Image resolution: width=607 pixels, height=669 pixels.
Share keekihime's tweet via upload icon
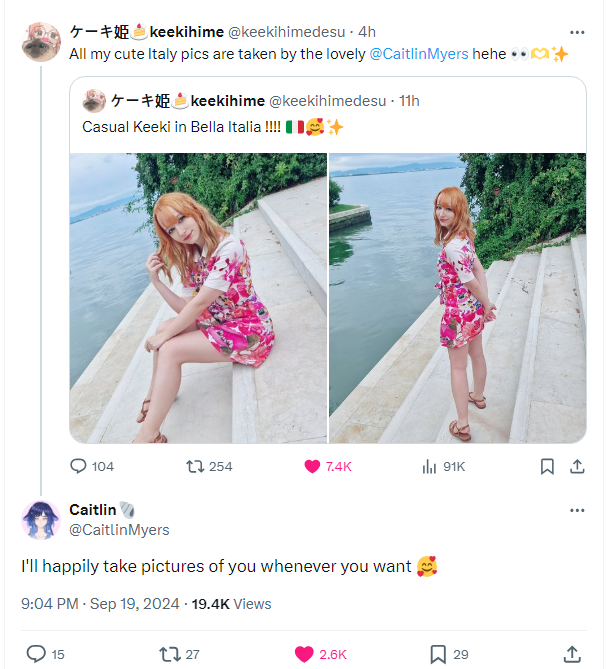point(577,466)
